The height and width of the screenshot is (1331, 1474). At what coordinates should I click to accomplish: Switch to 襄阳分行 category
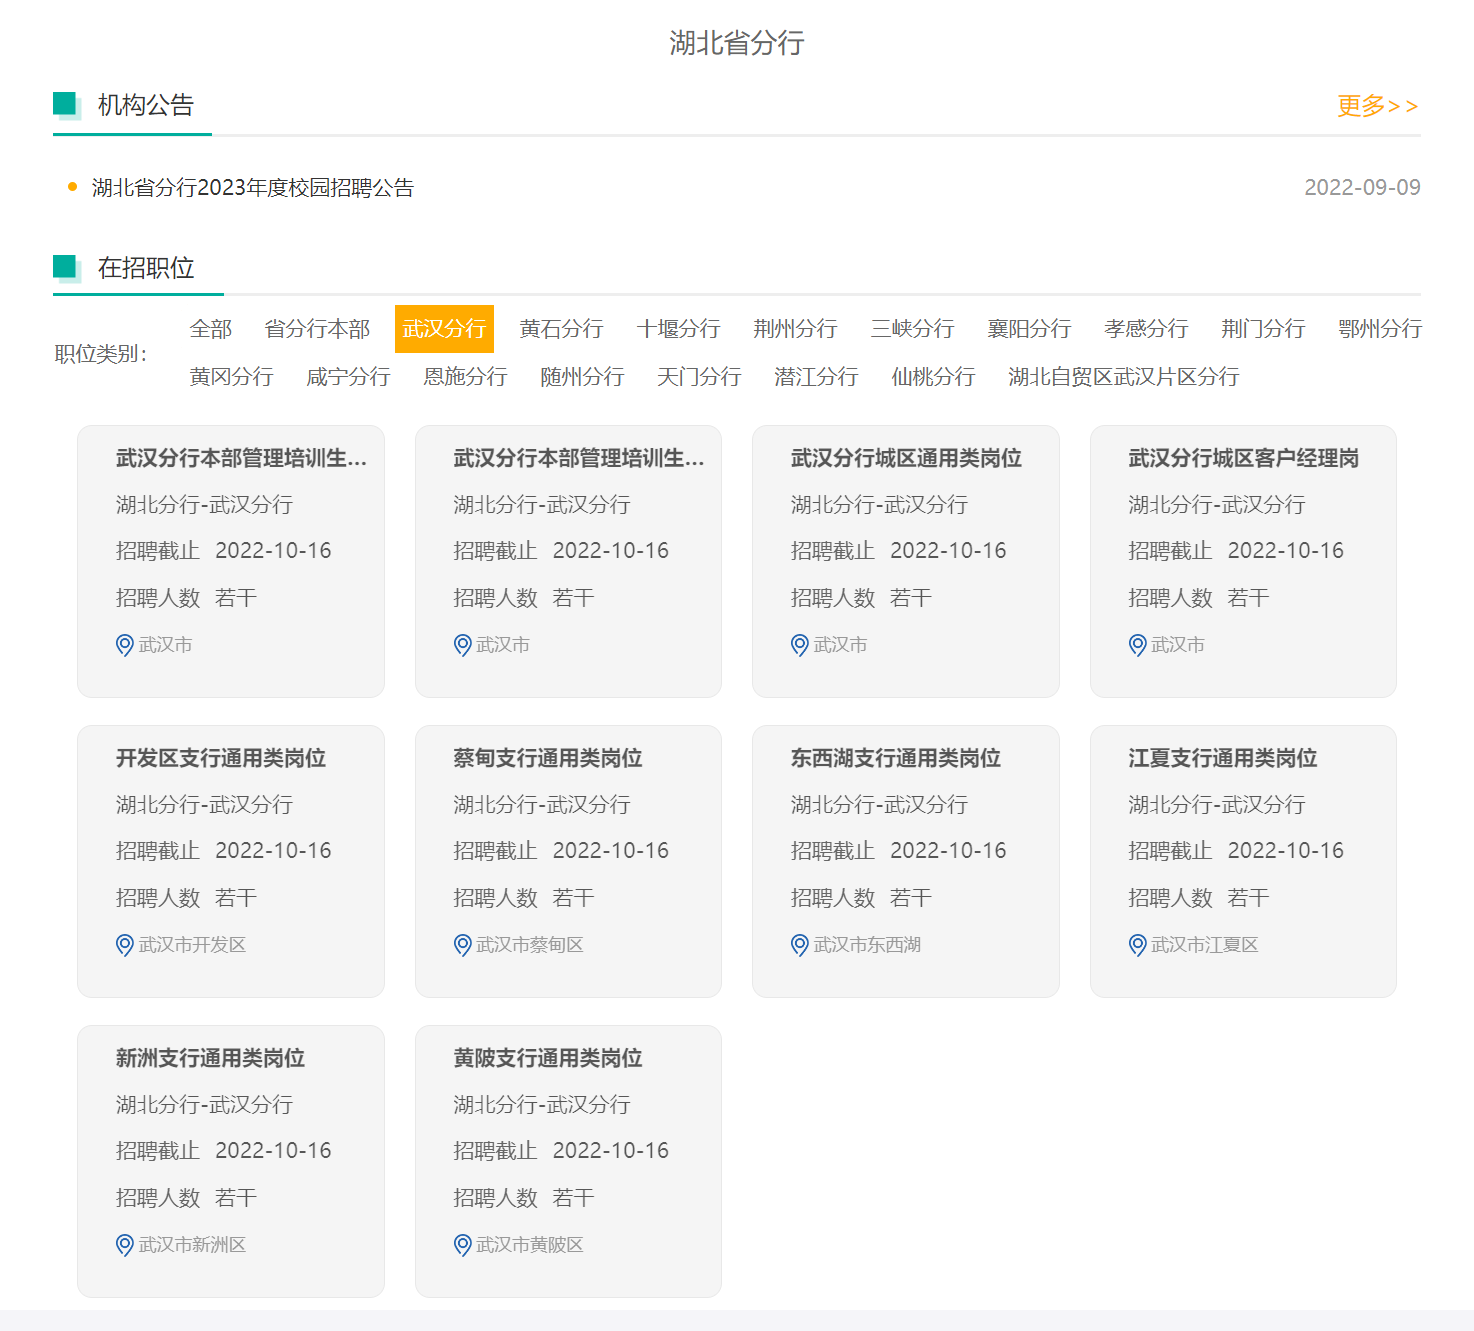coord(1029,329)
